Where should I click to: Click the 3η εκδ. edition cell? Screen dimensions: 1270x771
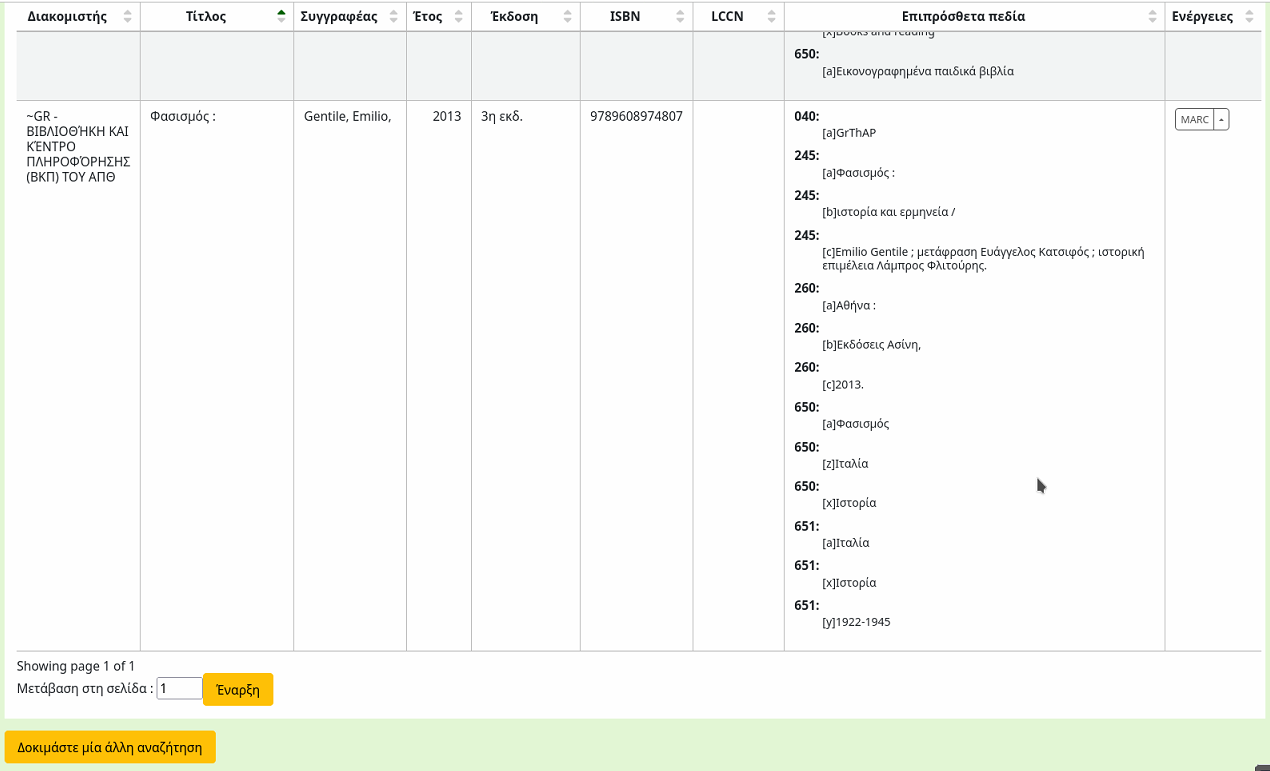[502, 116]
